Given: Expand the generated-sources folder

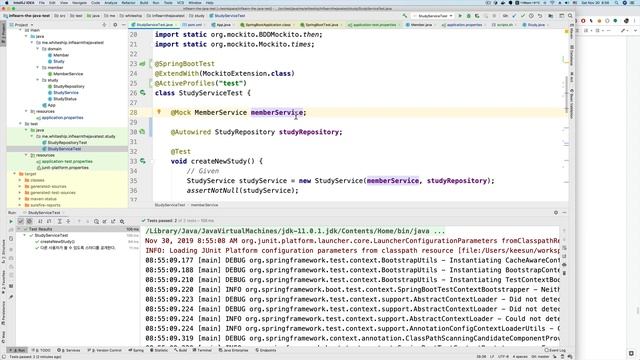Looking at the screenshot, I should click(20, 186).
